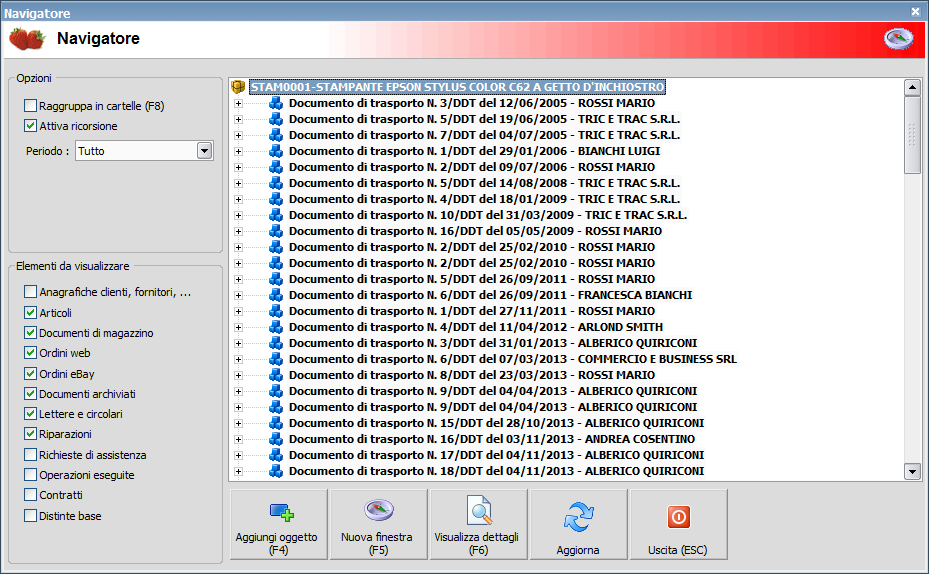Click icon of DDT N. 3 del 12/06/2005
This screenshot has height=574, width=929.
276,103
